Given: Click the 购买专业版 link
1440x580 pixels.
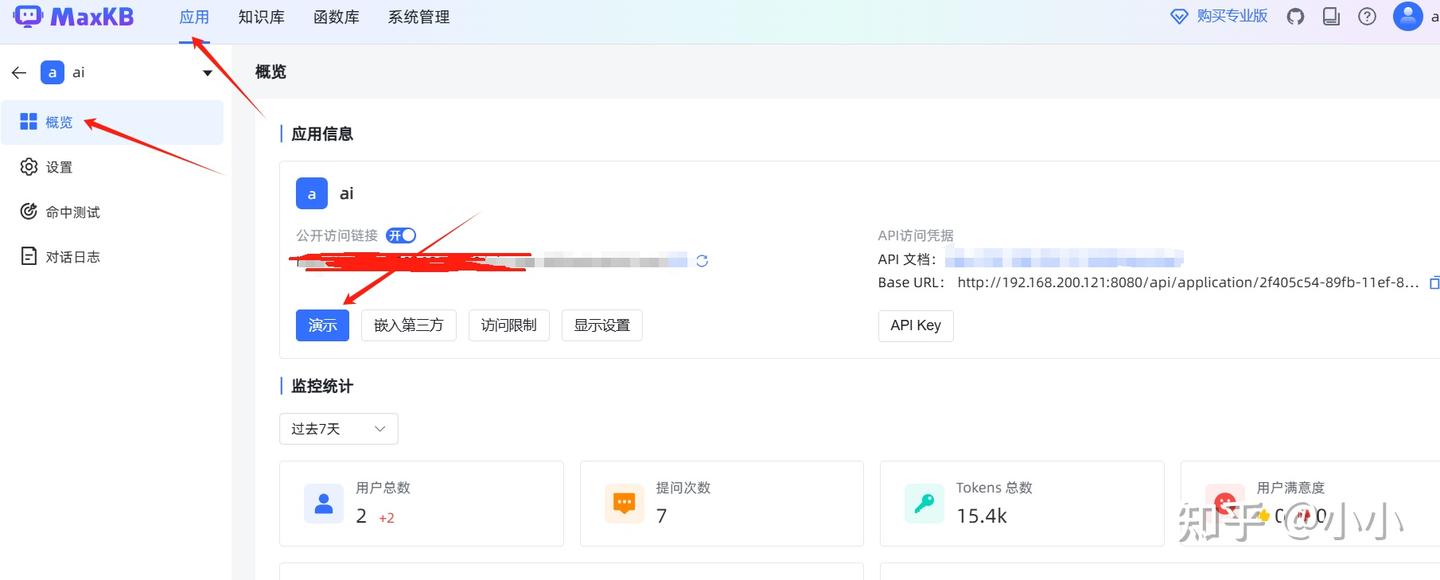Looking at the screenshot, I should (1219, 16).
